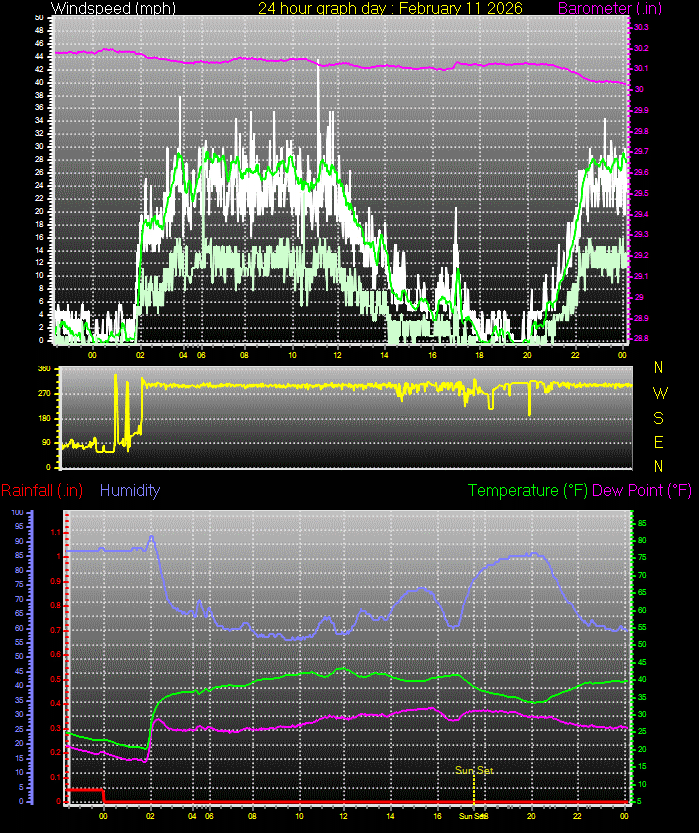Screen dimensions: 699x833
Task: Click the wind direction 'W' label
Action: coord(660,393)
